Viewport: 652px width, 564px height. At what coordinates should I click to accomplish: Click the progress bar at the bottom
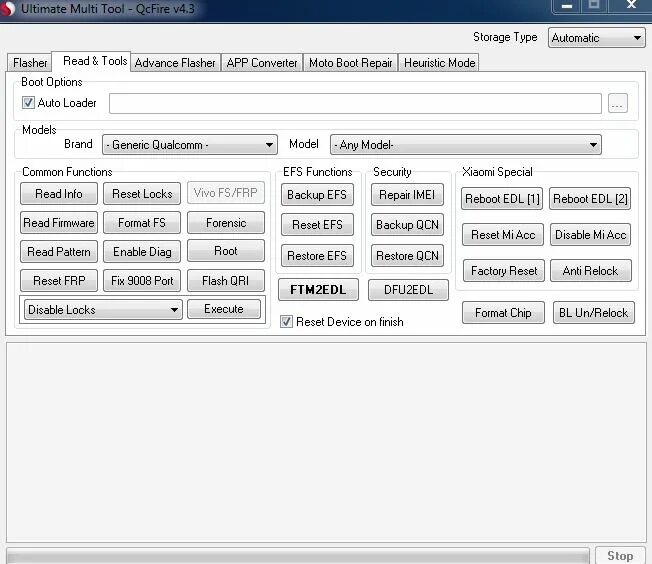(298, 556)
